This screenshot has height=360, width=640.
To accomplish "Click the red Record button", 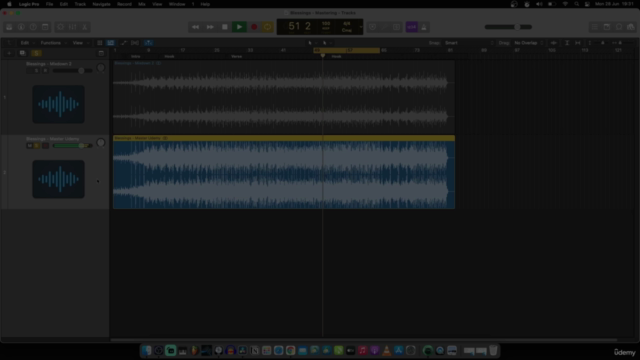I will [254, 27].
